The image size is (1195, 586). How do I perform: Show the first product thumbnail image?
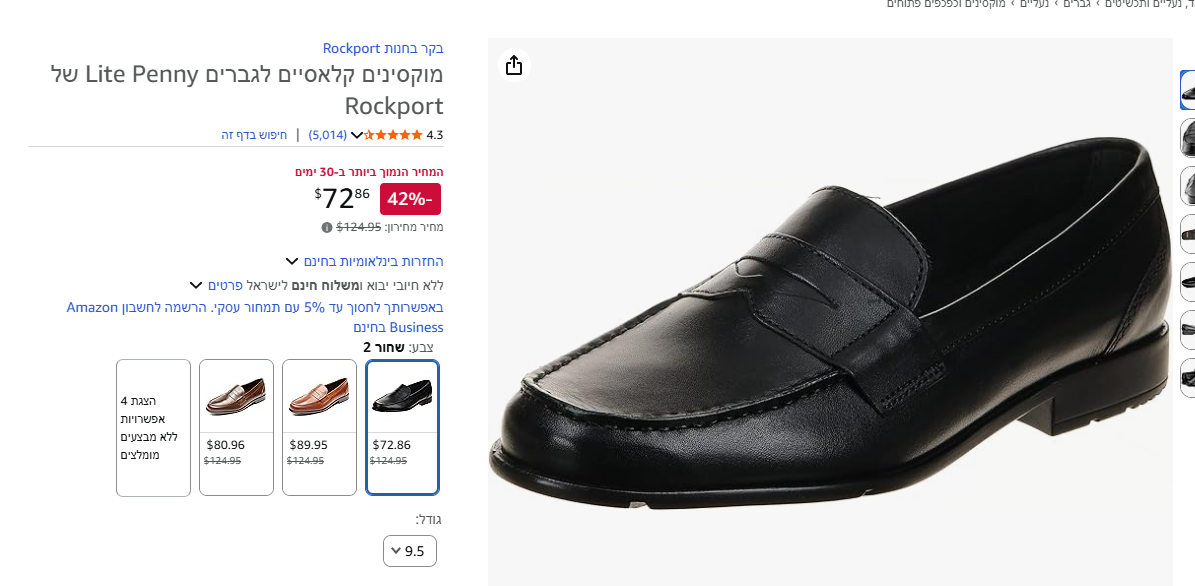[1187, 90]
